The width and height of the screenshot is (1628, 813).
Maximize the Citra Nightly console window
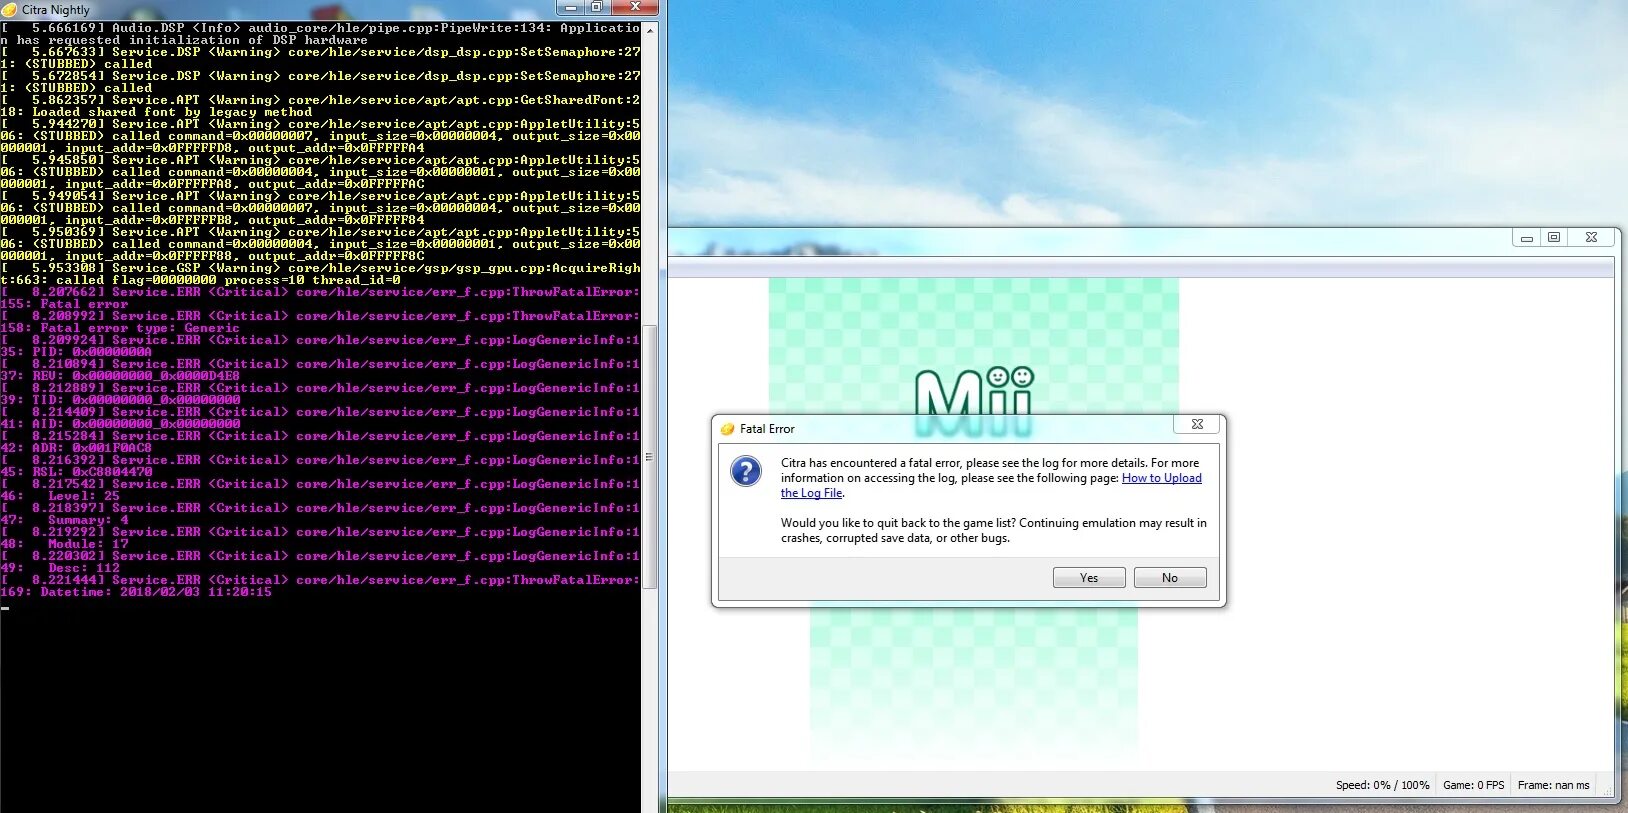click(x=596, y=7)
